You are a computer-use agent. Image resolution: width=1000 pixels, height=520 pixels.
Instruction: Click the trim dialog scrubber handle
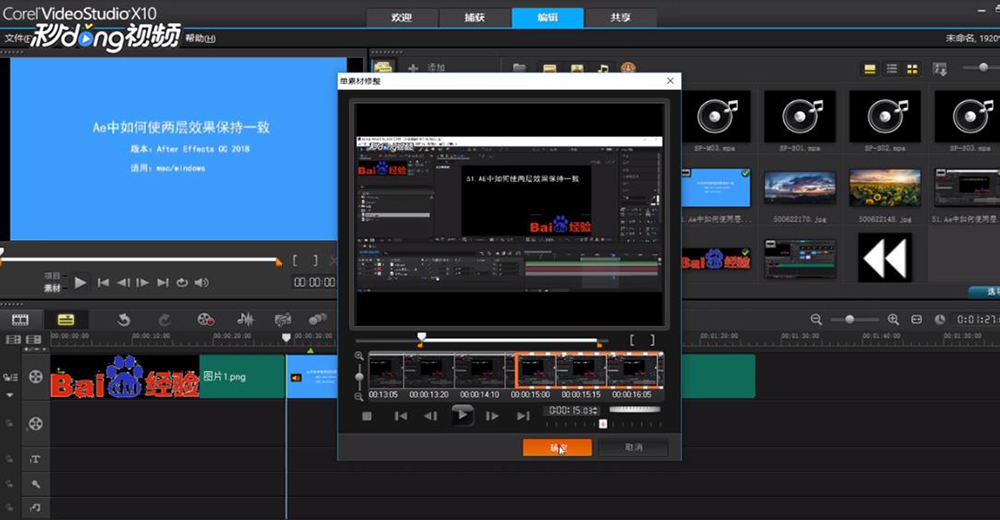tap(422, 336)
